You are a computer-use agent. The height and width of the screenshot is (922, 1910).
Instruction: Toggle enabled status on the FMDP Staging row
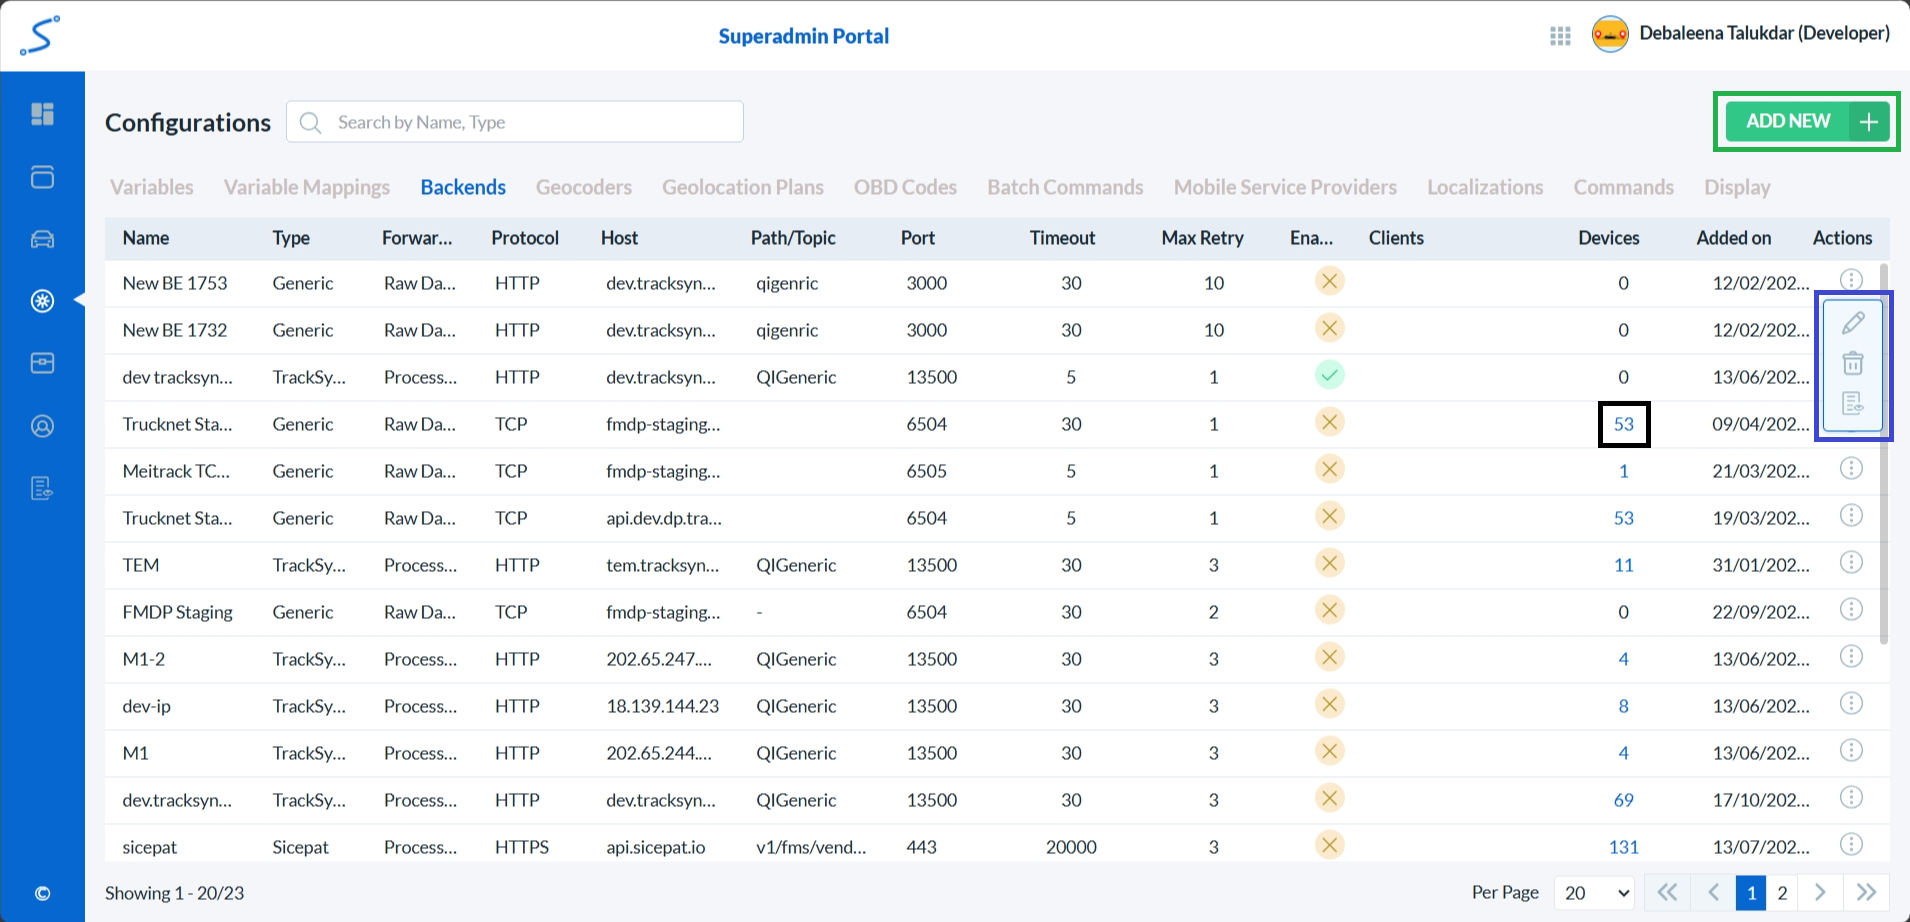[1330, 610]
